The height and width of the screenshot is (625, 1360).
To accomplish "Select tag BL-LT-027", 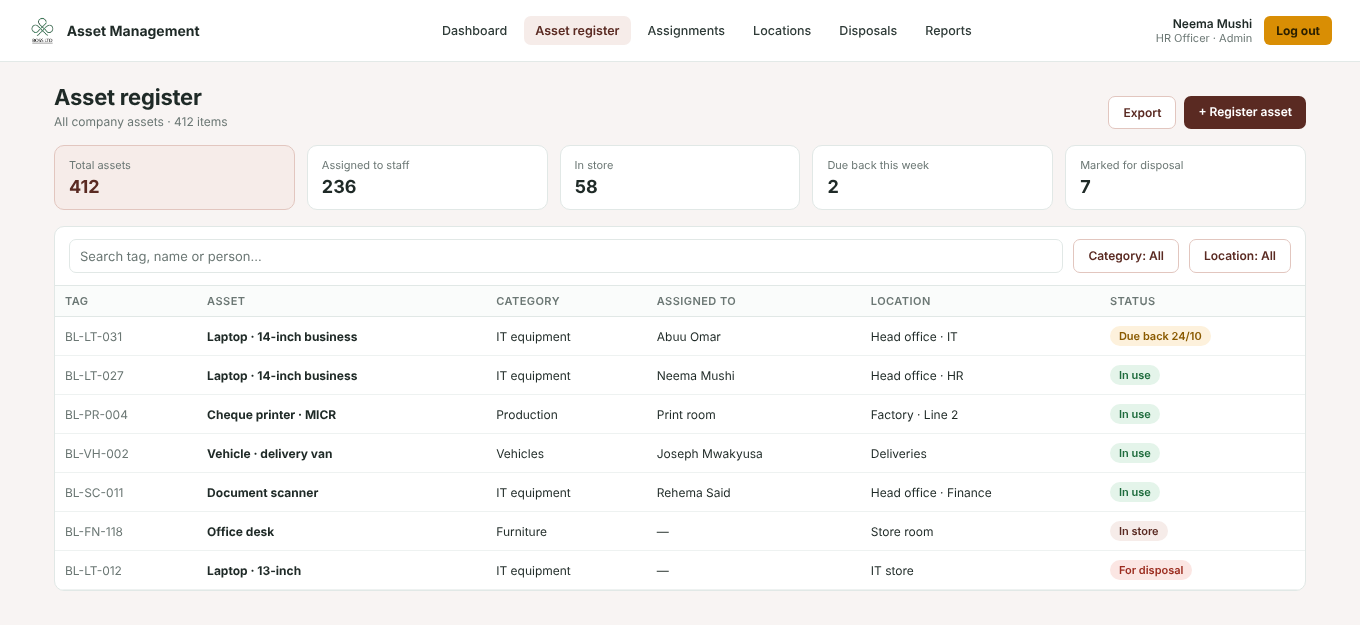I will tap(94, 376).
